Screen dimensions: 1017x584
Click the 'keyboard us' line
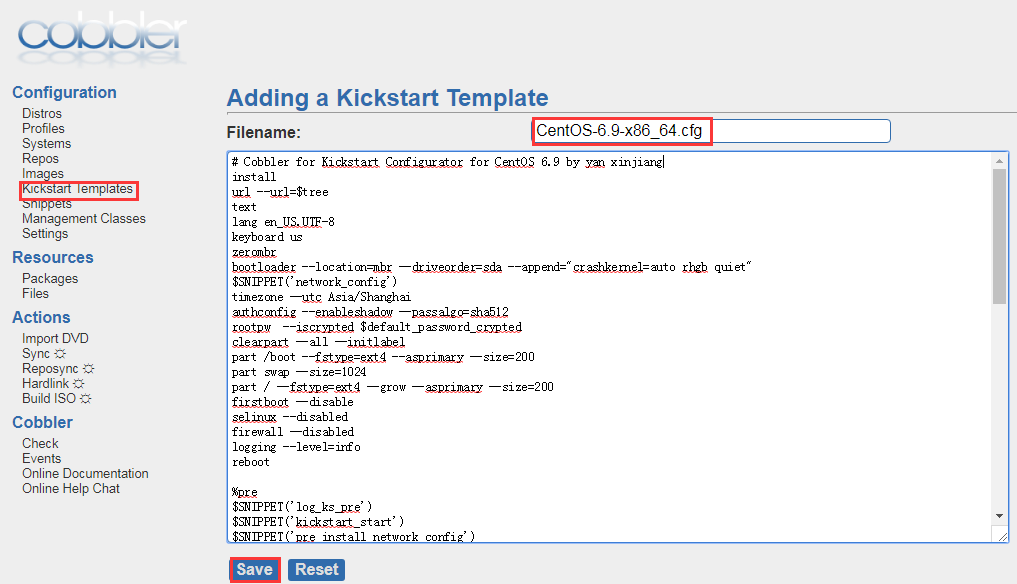click(267, 237)
